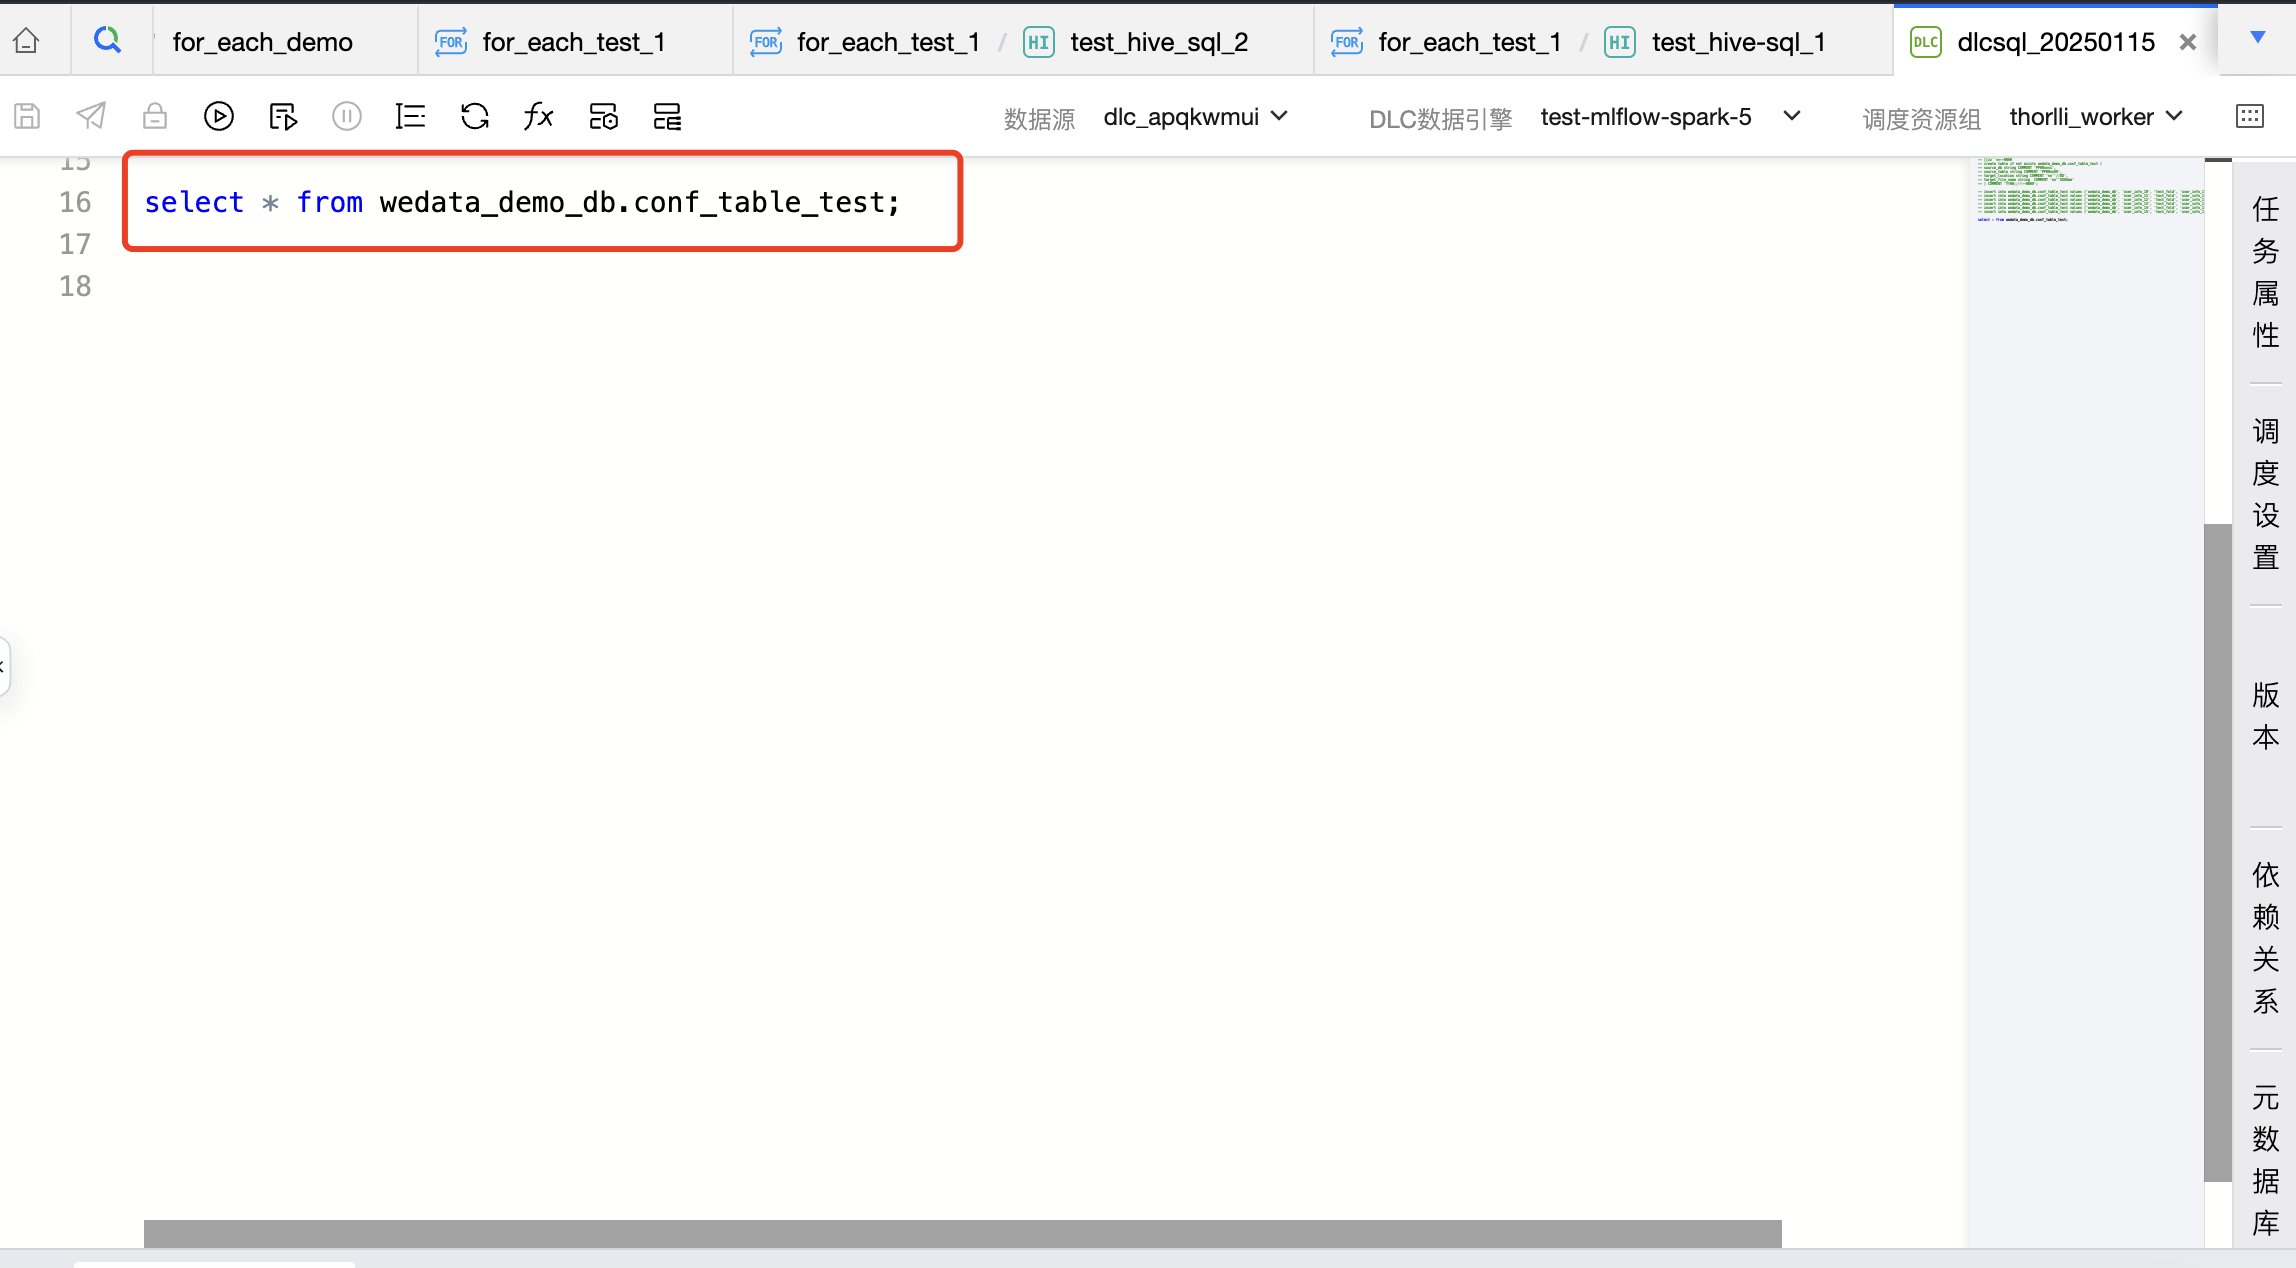
Task: Click the search magnifier icon
Action: (x=107, y=41)
